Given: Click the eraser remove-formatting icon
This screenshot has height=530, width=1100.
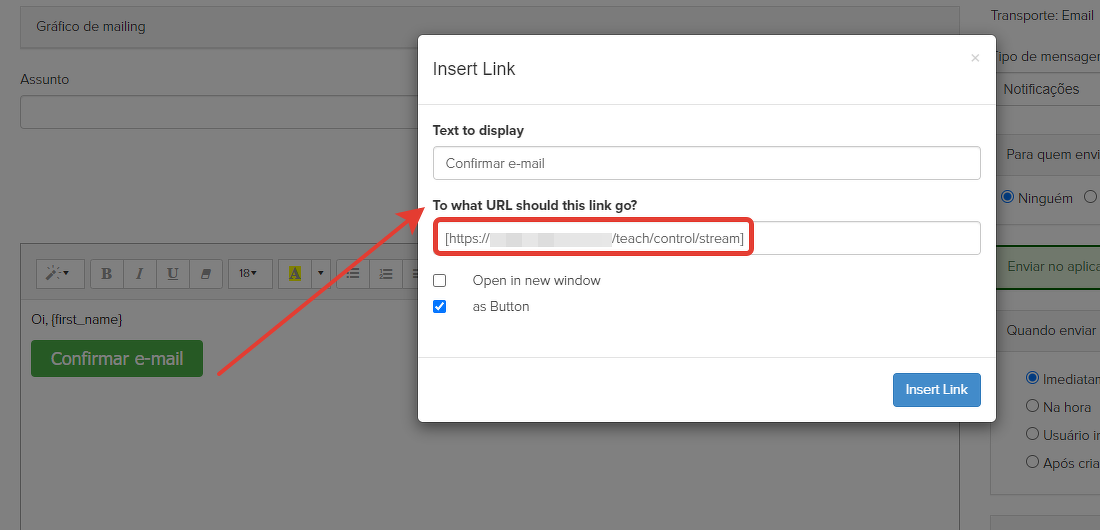Looking at the screenshot, I should click(206, 273).
